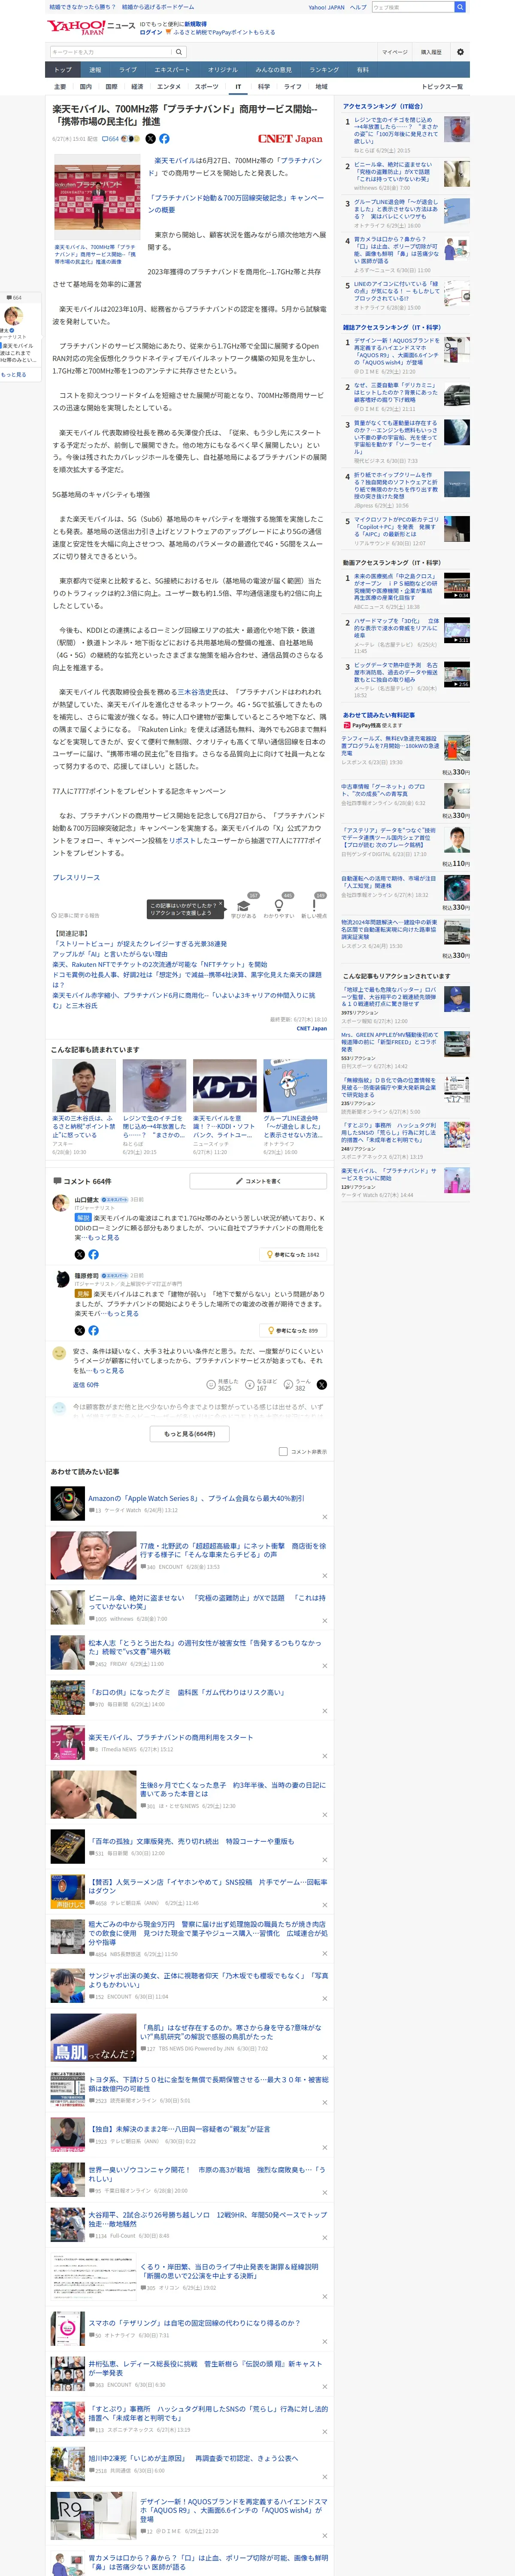
Task: Click the ログイン link
Action: point(151,32)
